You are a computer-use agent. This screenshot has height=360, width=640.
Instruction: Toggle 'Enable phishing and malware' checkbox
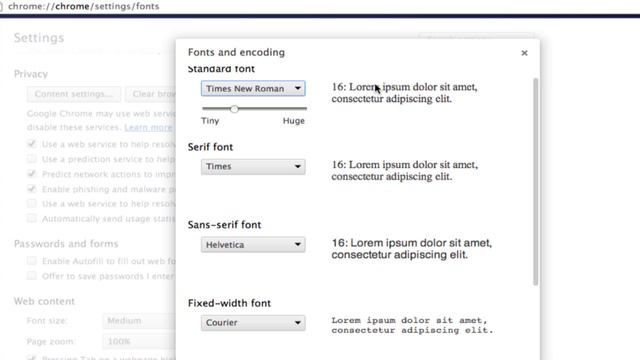pos(31,189)
